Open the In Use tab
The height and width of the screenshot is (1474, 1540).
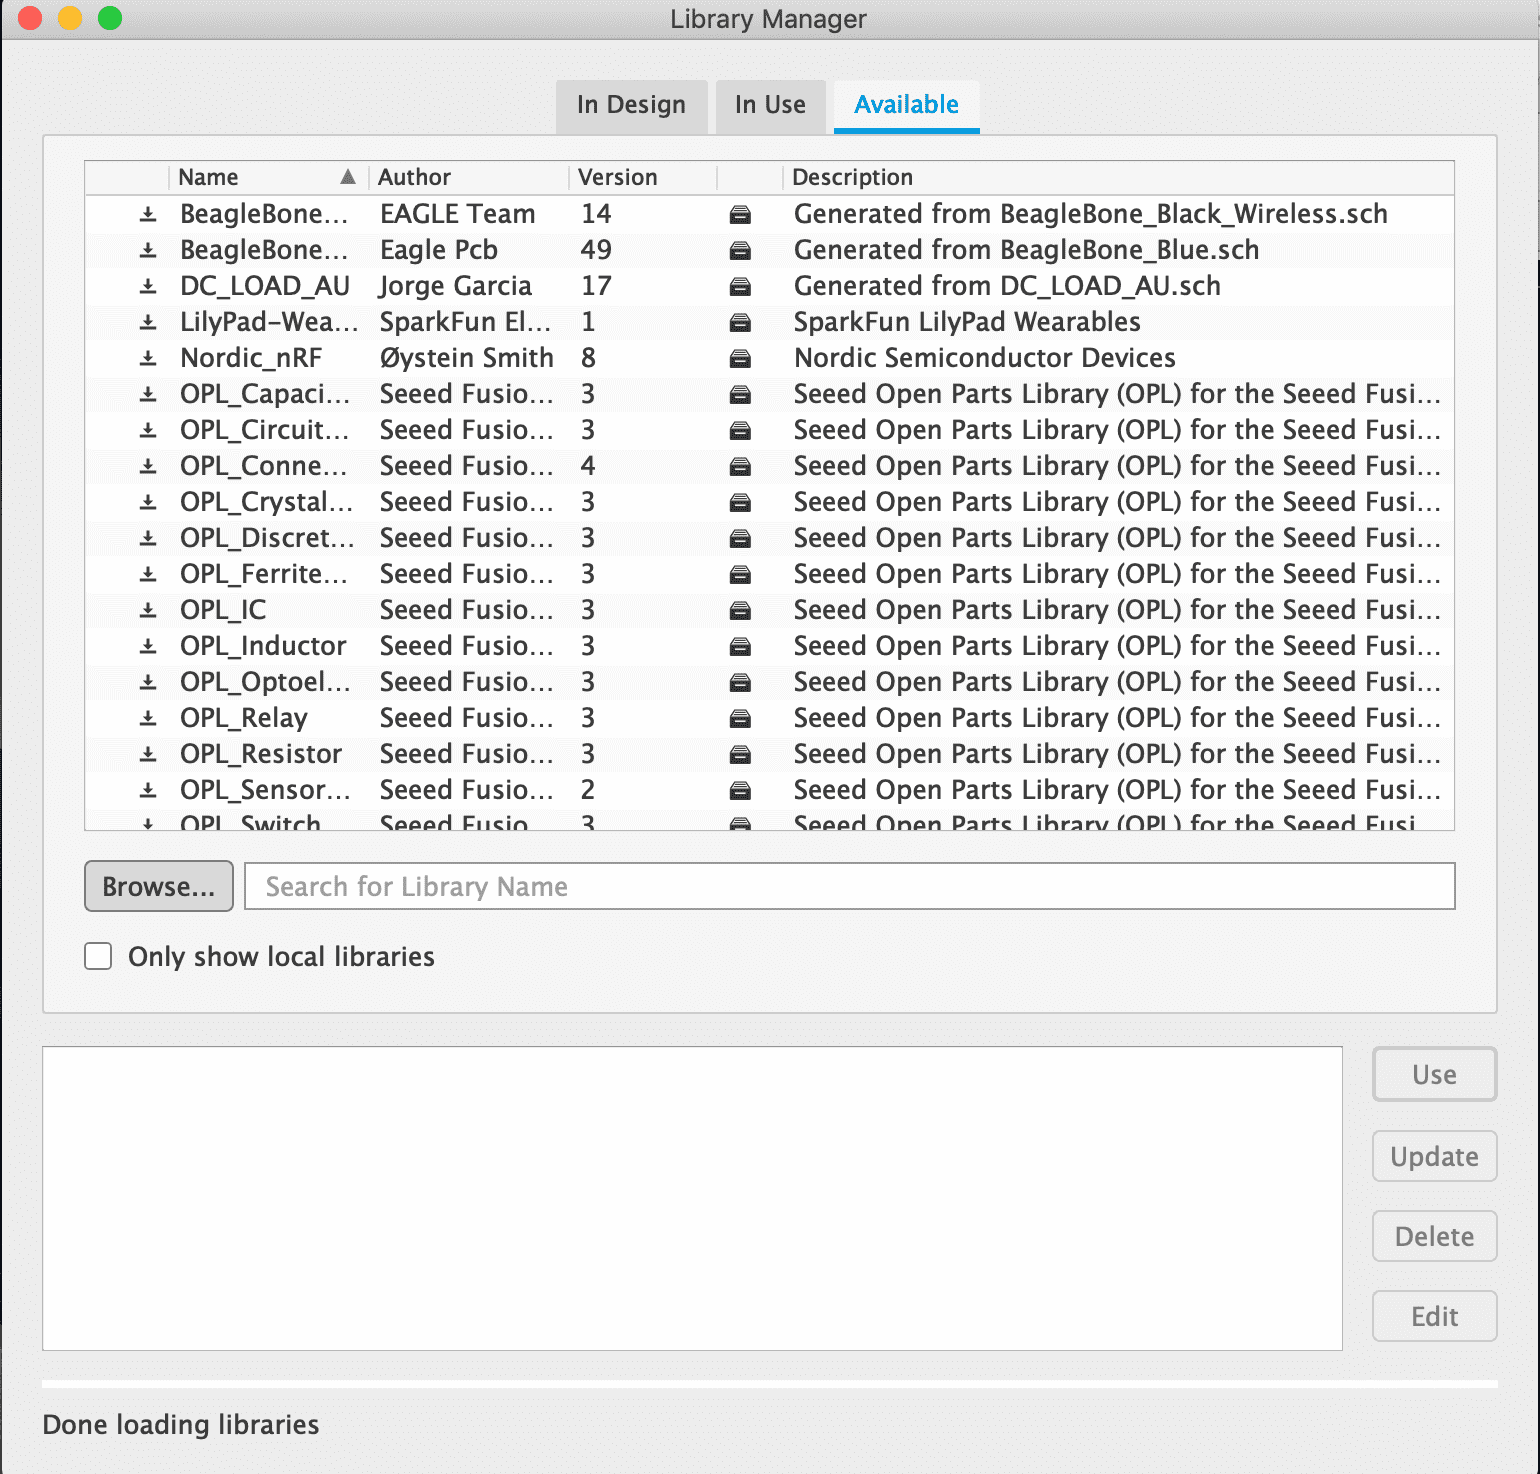point(770,105)
